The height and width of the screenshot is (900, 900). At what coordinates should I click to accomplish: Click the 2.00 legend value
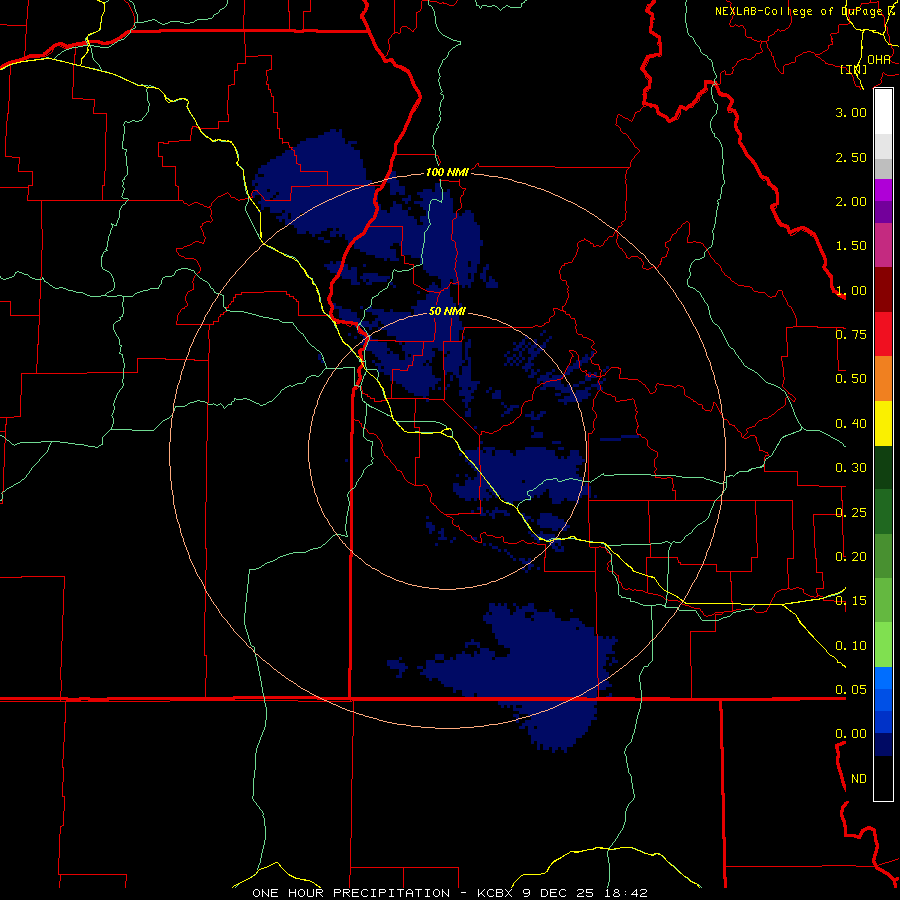click(851, 201)
